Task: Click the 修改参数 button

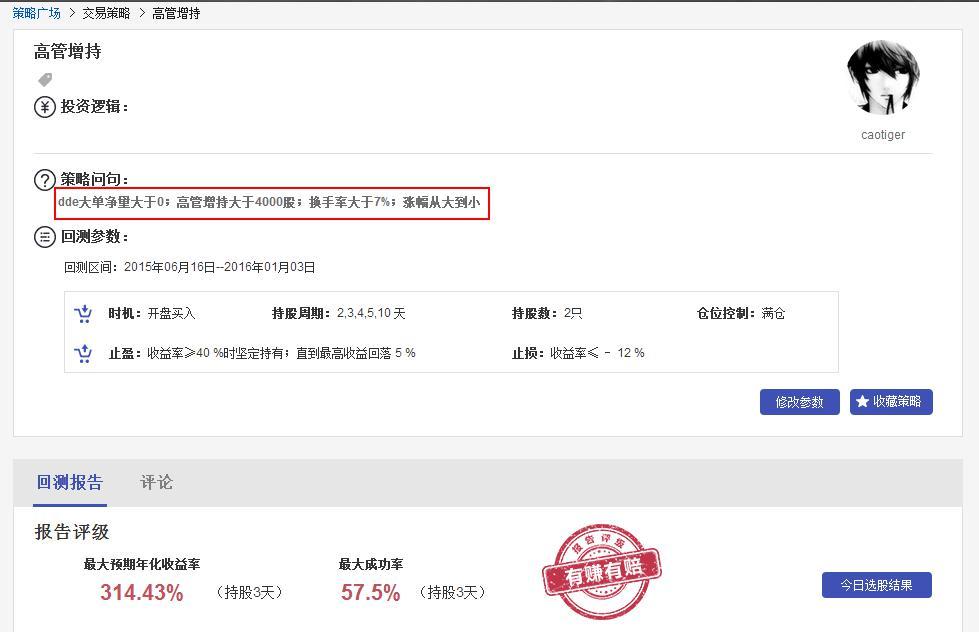Action: pos(799,401)
